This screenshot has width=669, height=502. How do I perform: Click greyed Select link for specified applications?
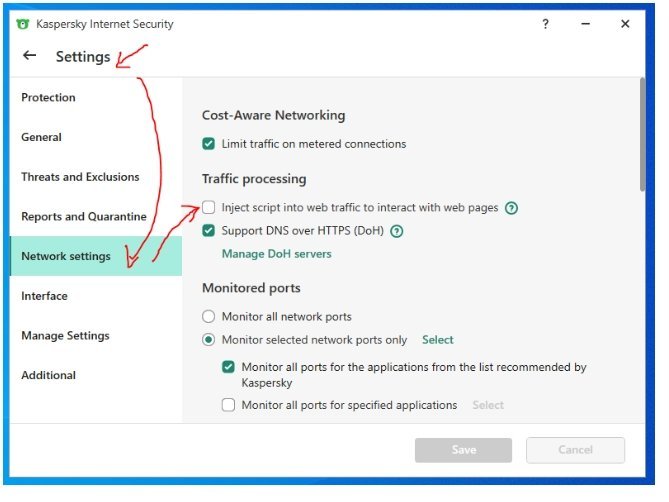point(488,405)
